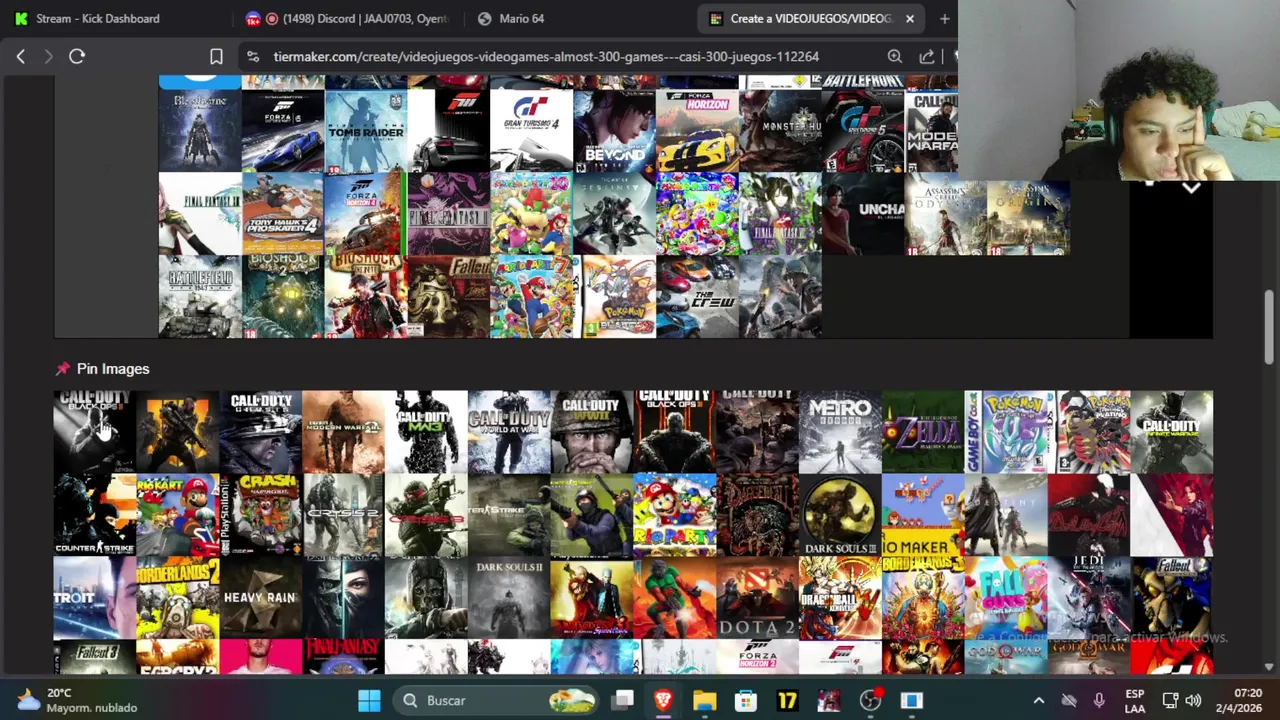
Task: Pick the Dark Souls II image
Action: [509, 598]
